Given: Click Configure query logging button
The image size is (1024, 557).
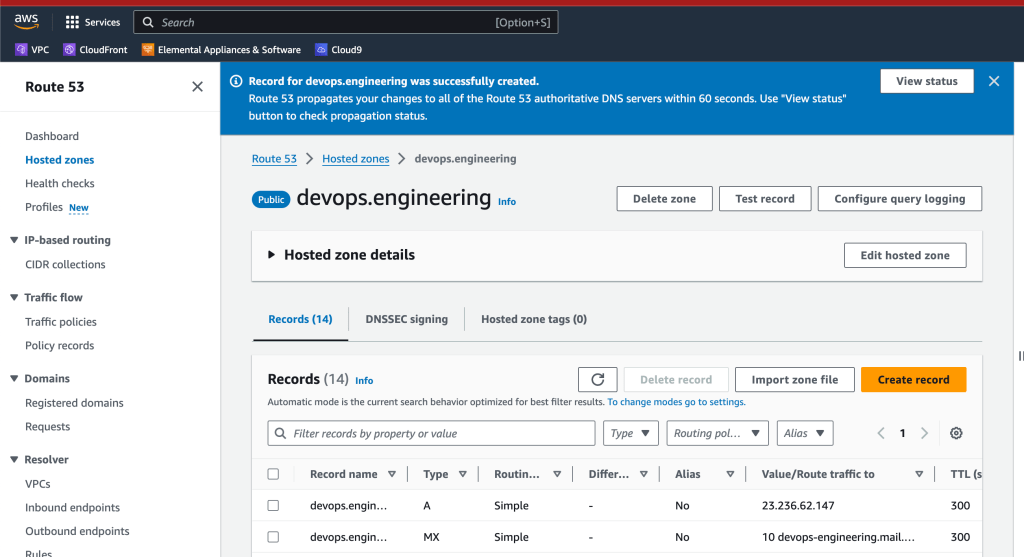Looking at the screenshot, I should 899,199.
